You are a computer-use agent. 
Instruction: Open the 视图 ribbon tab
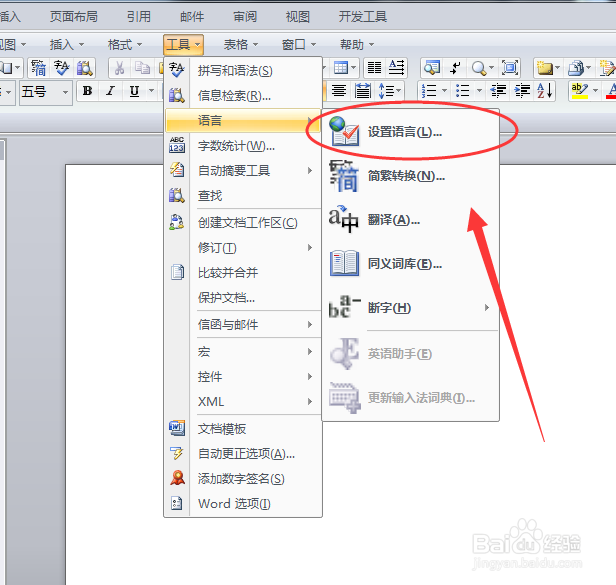click(x=298, y=17)
